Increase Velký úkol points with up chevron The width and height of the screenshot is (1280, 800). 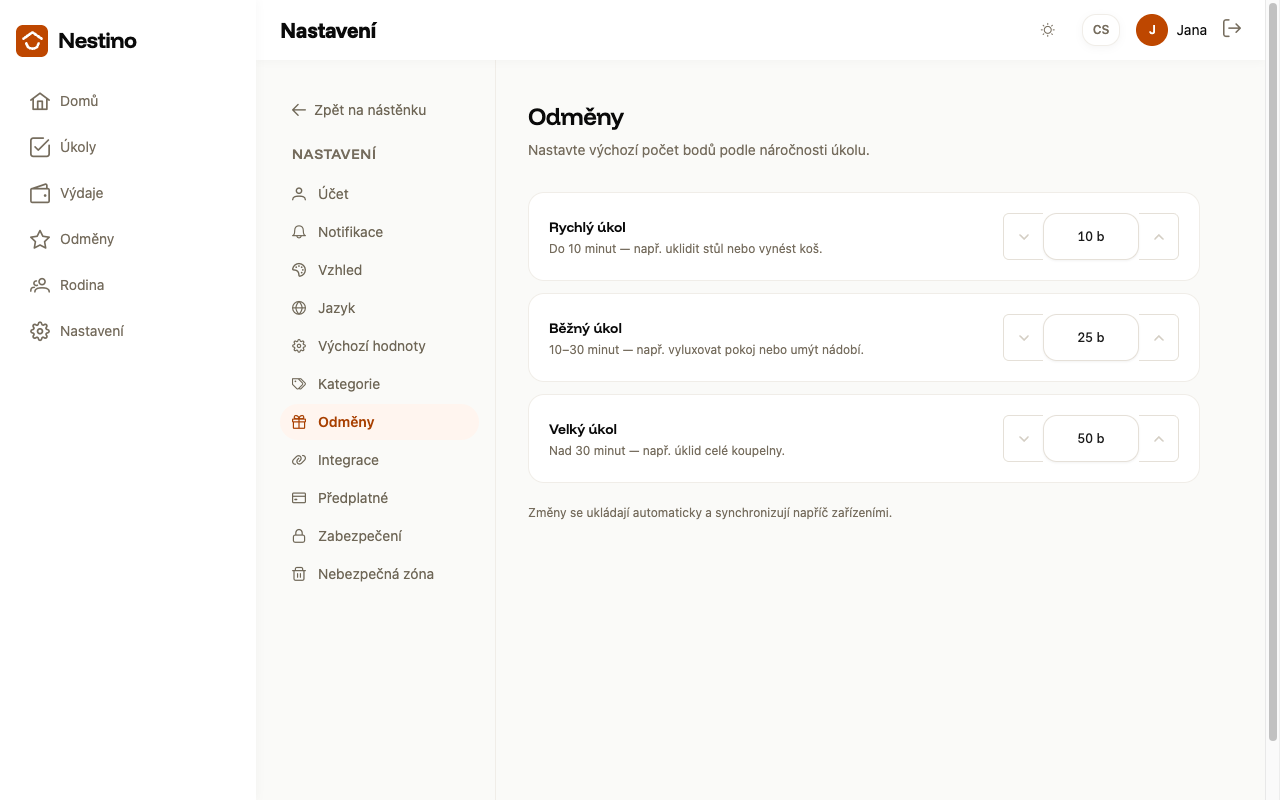pyautogui.click(x=1159, y=439)
